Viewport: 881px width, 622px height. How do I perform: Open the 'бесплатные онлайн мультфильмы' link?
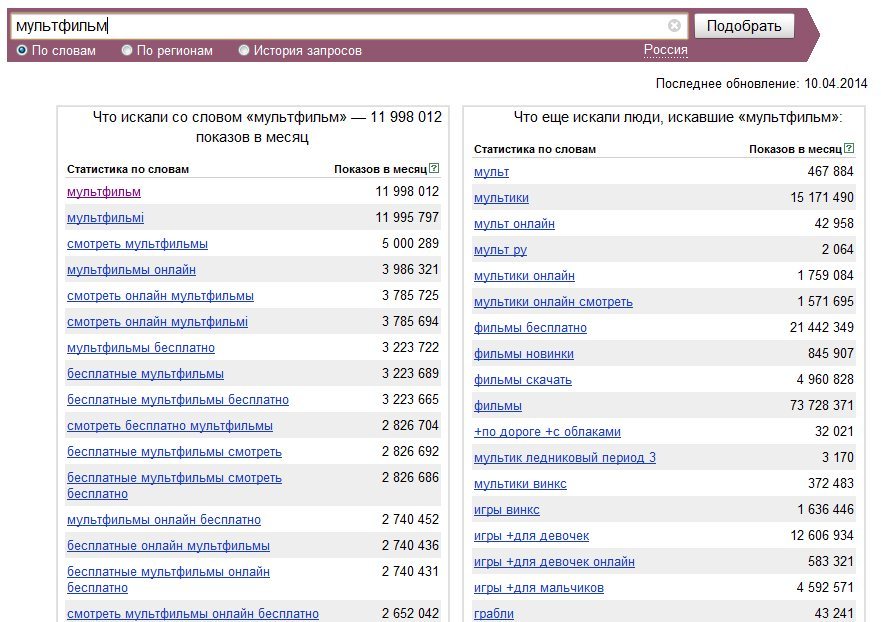pyautogui.click(x=168, y=546)
